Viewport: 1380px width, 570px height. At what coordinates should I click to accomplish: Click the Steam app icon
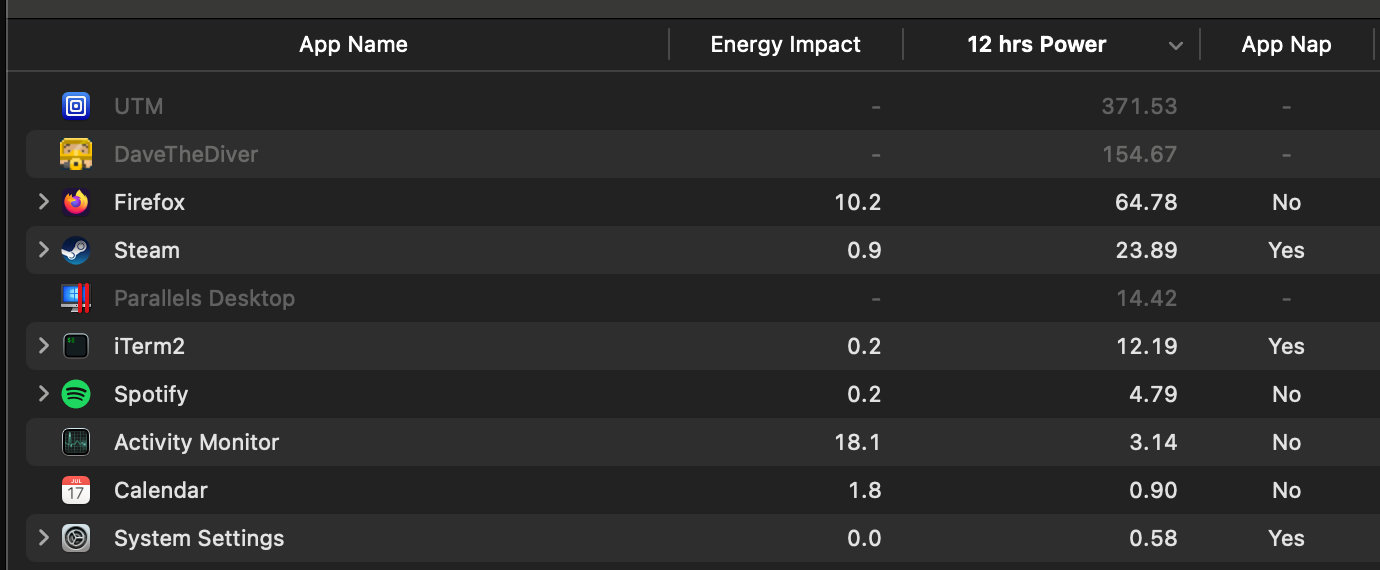76,250
